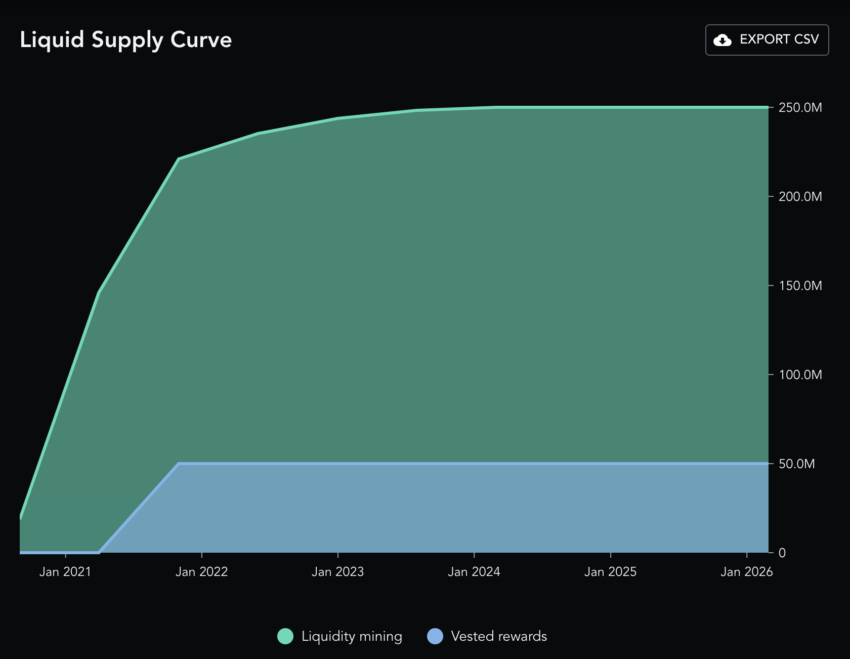850x659 pixels.
Task: Select the Jan 2022 axis label
Action: (x=202, y=572)
